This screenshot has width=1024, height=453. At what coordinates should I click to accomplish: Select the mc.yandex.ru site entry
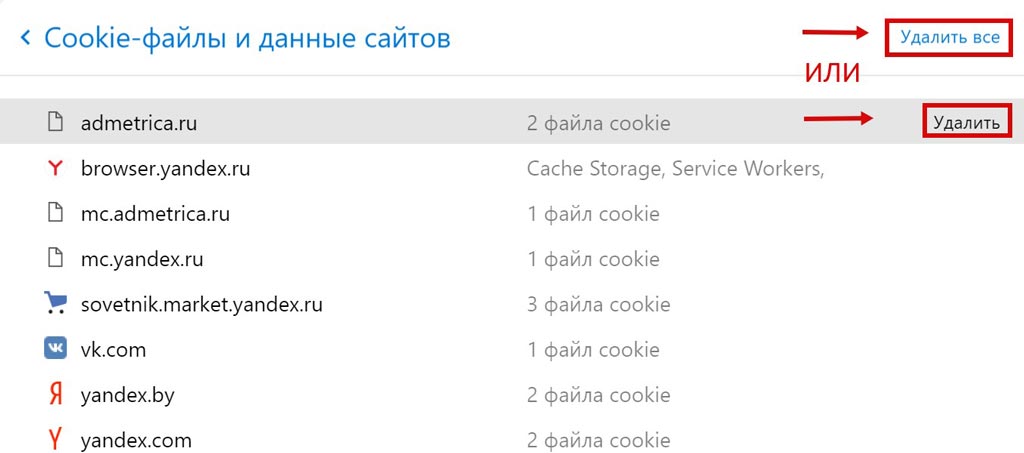(142, 259)
